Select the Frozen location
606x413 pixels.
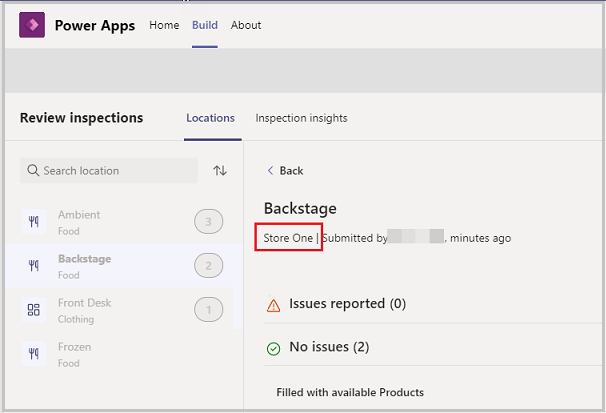122,354
